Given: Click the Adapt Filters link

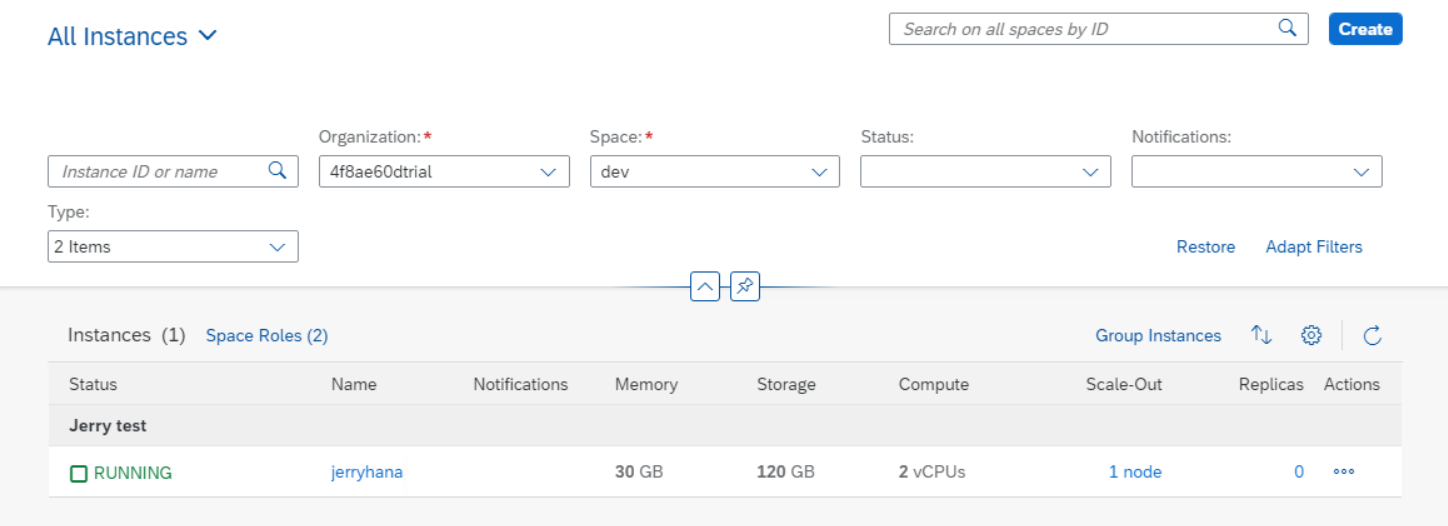Looking at the screenshot, I should 1313,247.
